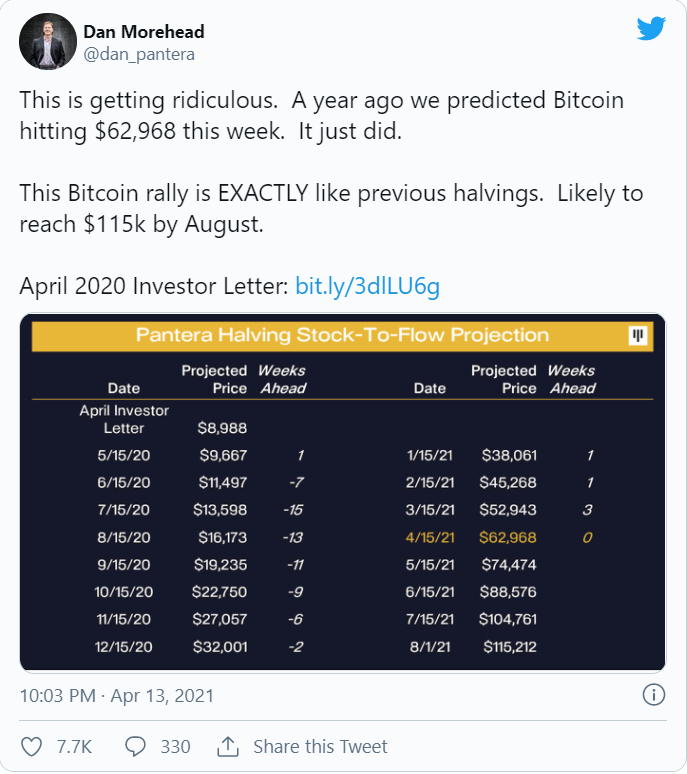Screen dimensions: 687x774
Task: Click the highlighted 4/15/21 date in table
Action: [x=431, y=538]
